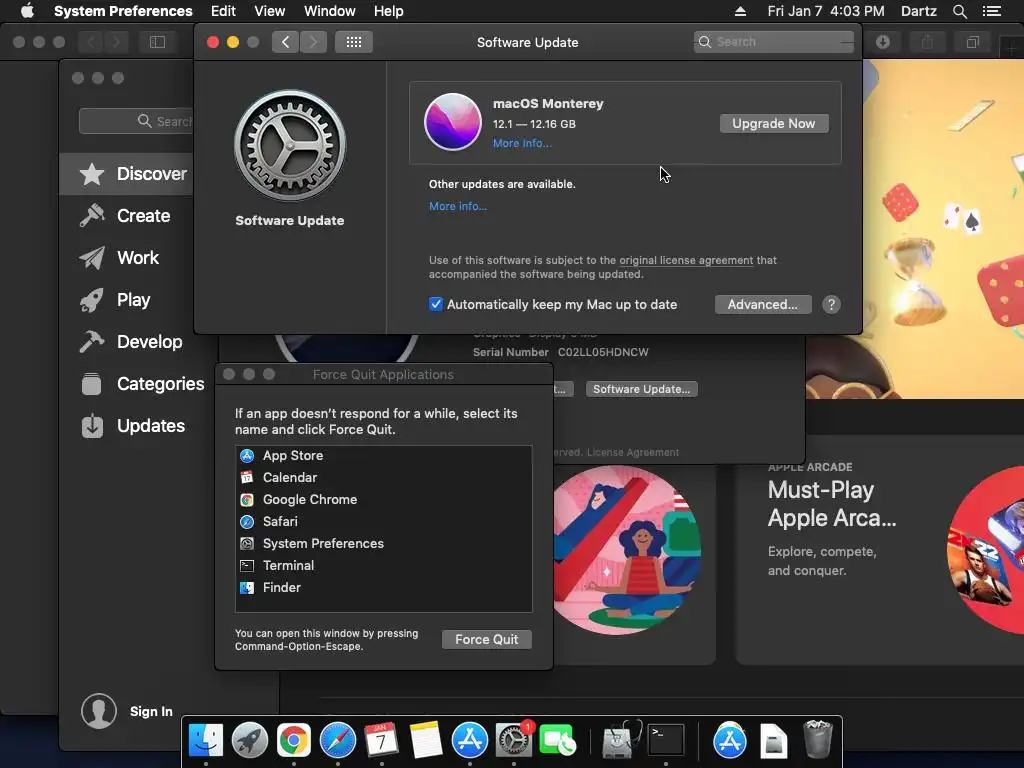
Task: Open the View menu
Action: 270,11
